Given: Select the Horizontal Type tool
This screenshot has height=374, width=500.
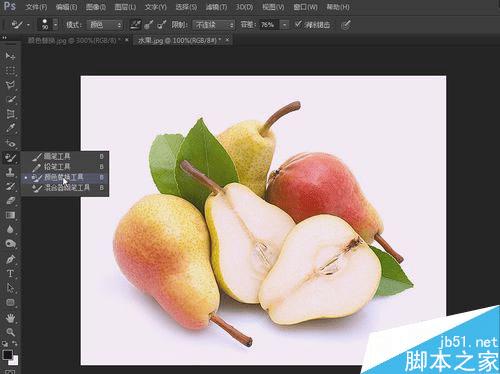Looking at the screenshot, I should point(10,273).
